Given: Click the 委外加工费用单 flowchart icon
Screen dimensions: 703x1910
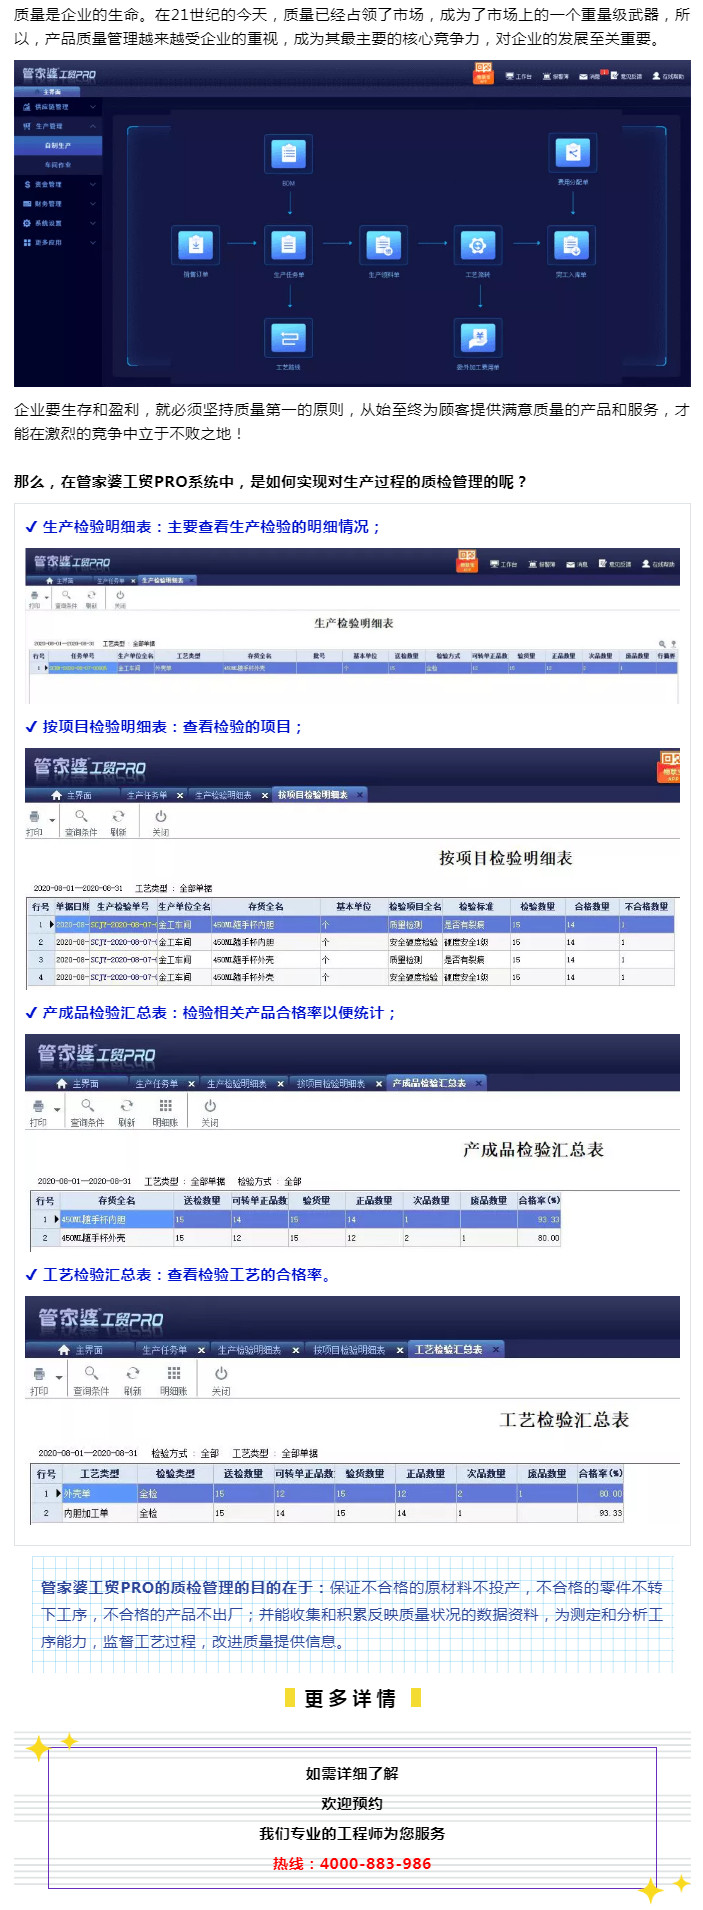Looking at the screenshot, I should point(478,337).
